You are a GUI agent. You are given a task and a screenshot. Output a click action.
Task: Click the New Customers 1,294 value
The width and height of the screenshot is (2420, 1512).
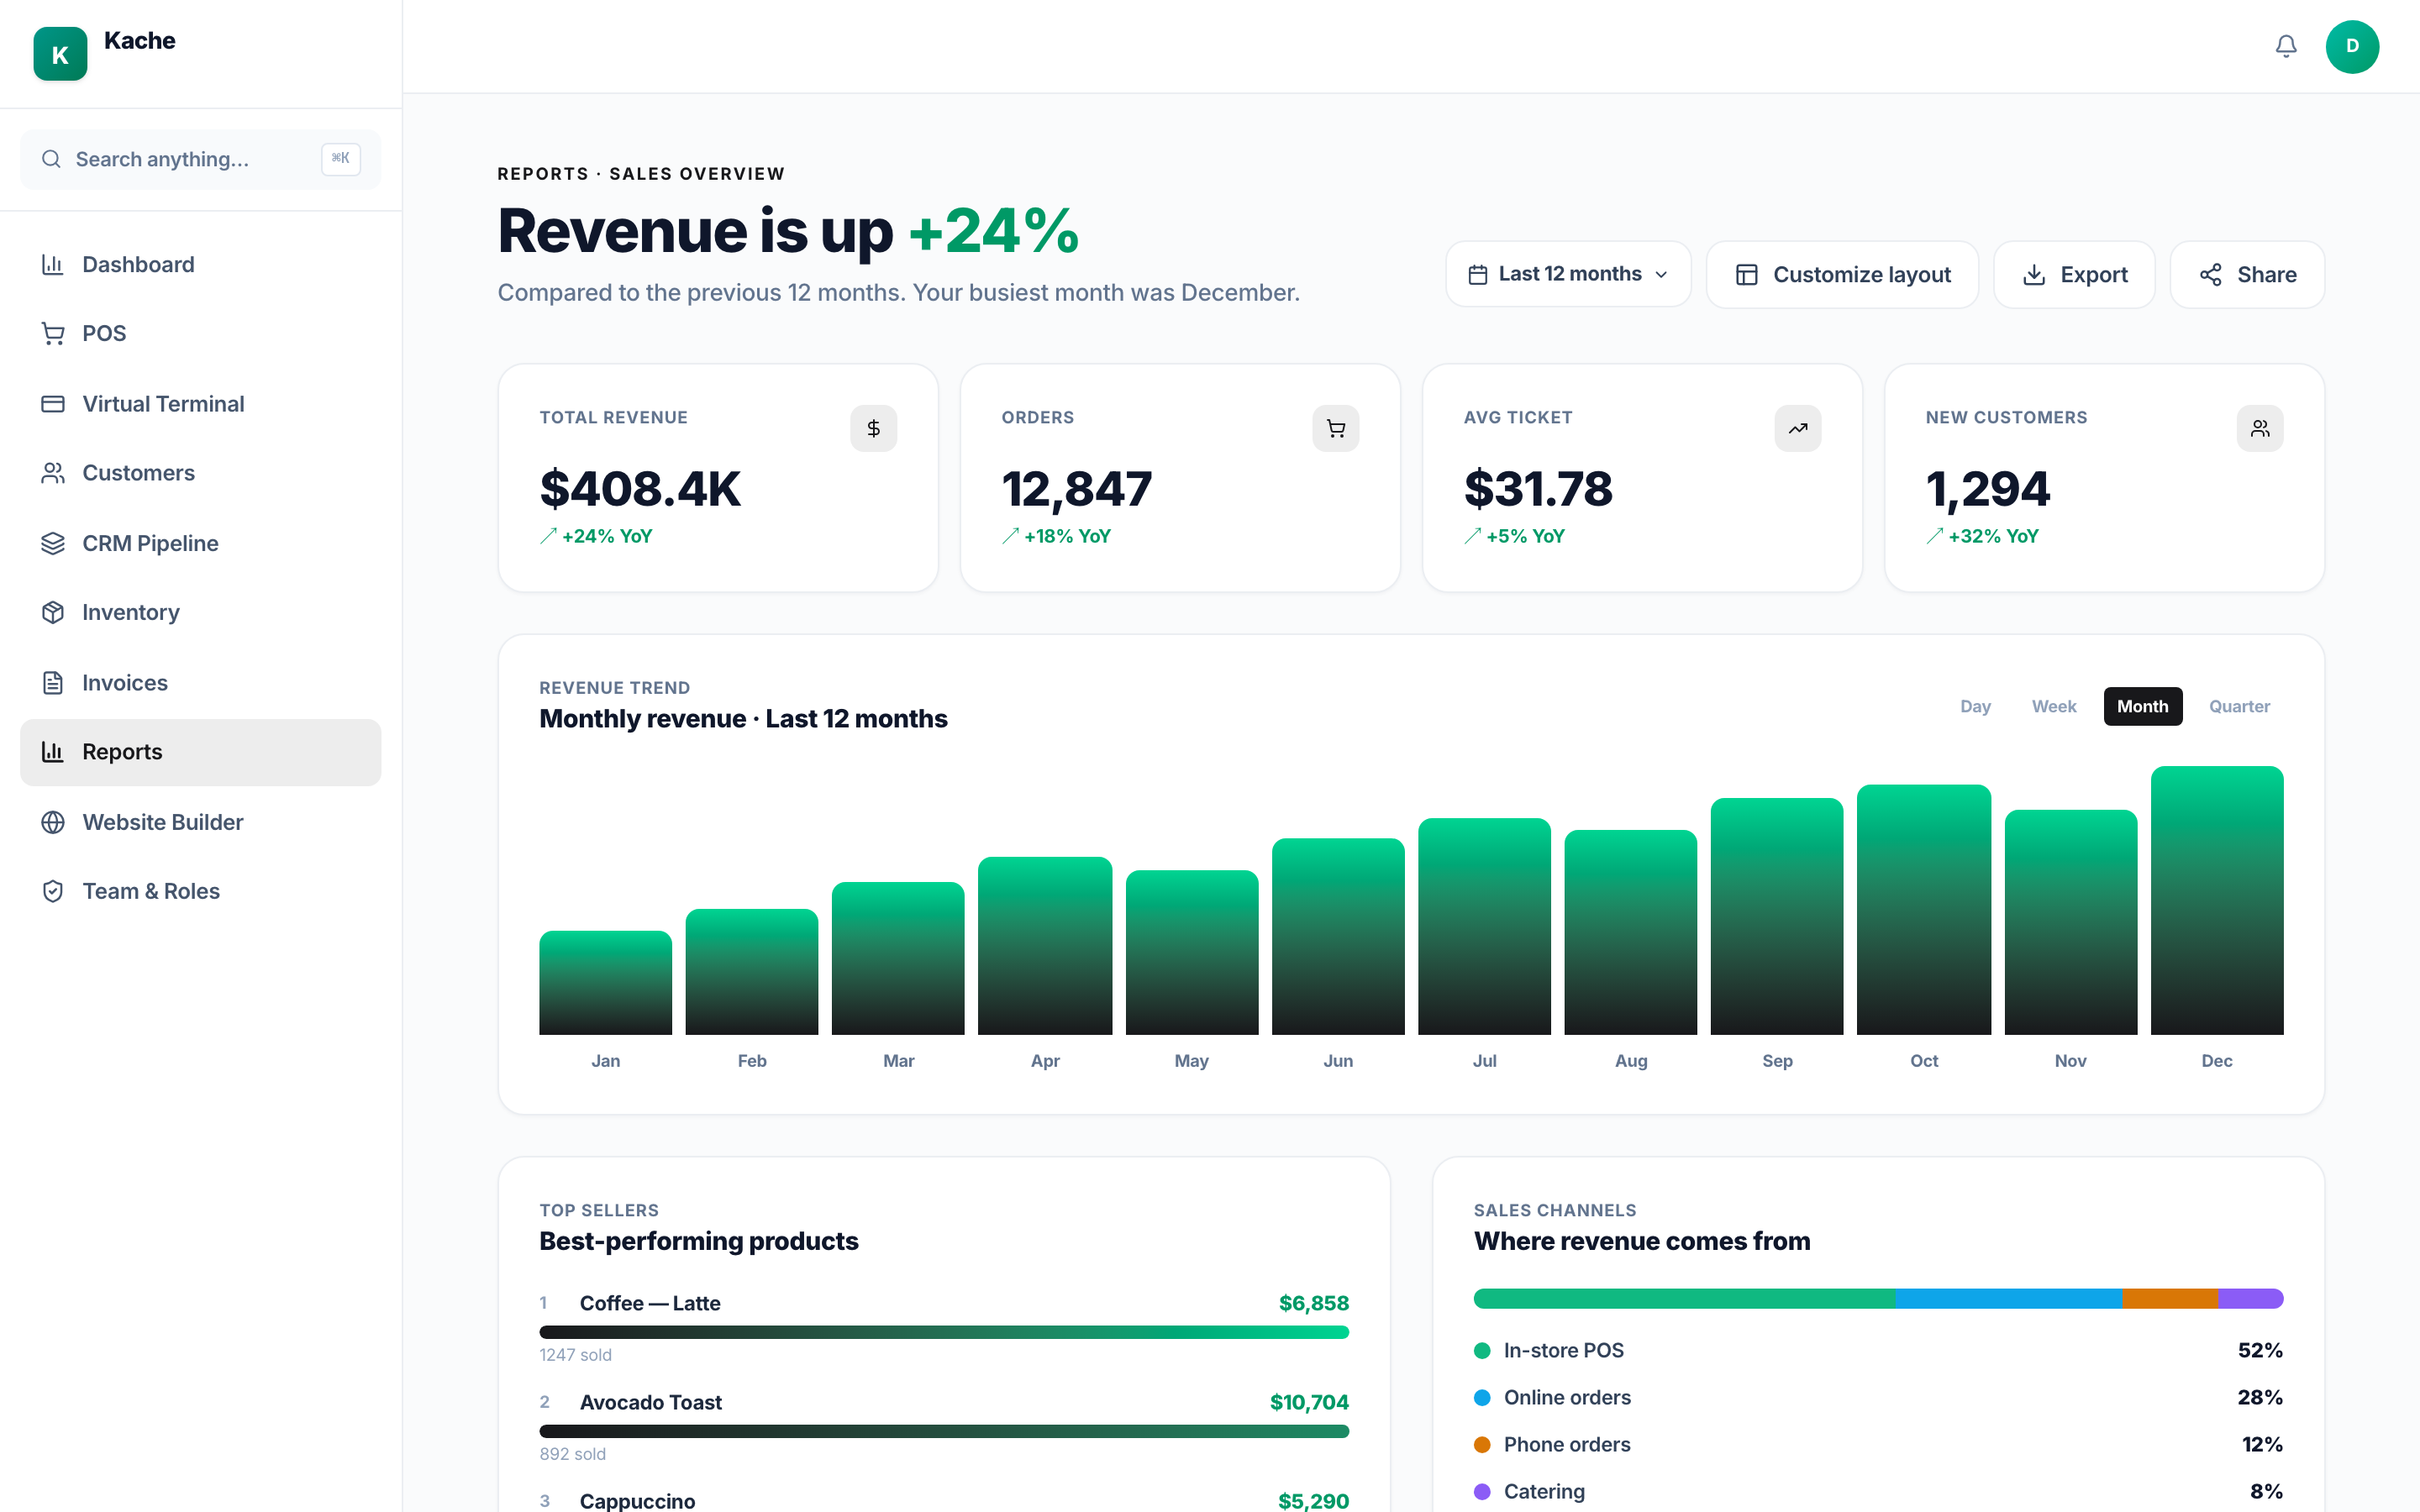[1988, 489]
